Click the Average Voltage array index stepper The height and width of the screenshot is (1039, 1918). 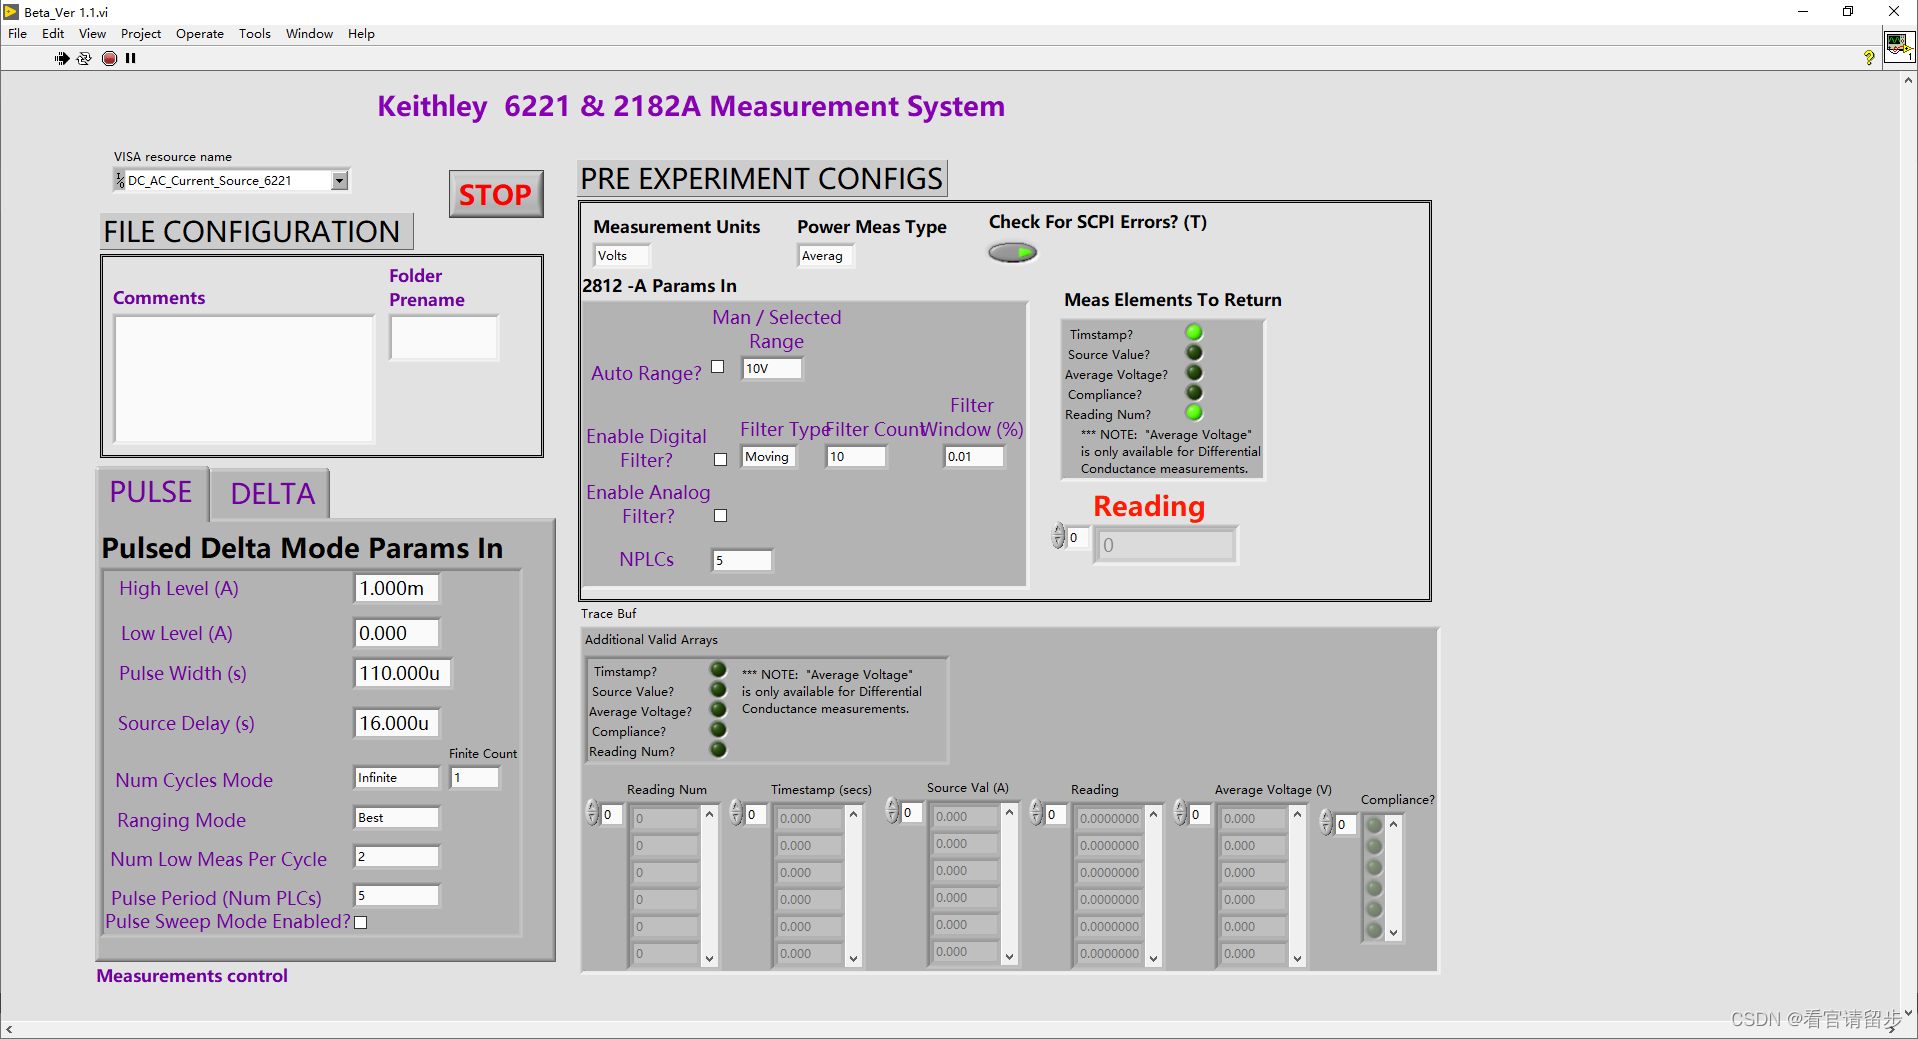click(1180, 813)
